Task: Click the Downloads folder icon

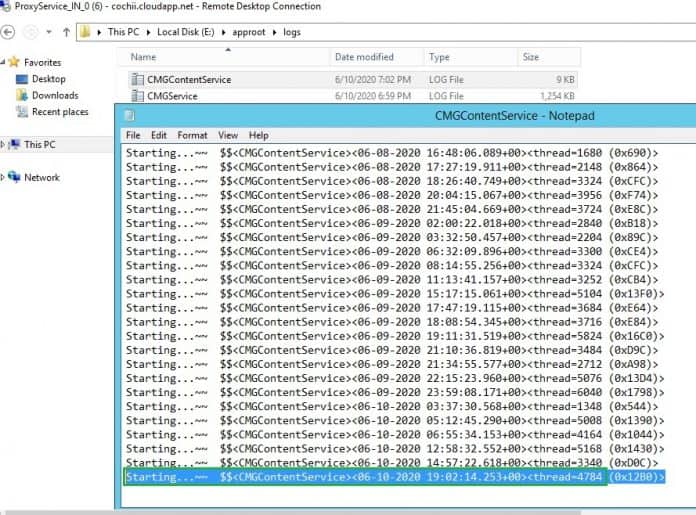Action: [22, 95]
